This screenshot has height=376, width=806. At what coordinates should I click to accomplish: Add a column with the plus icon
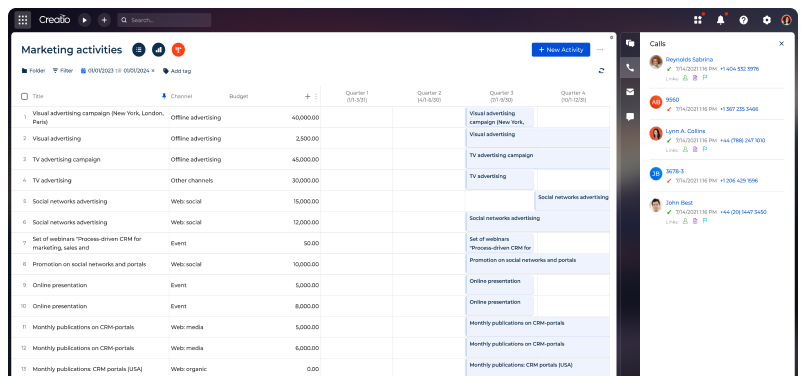point(307,96)
